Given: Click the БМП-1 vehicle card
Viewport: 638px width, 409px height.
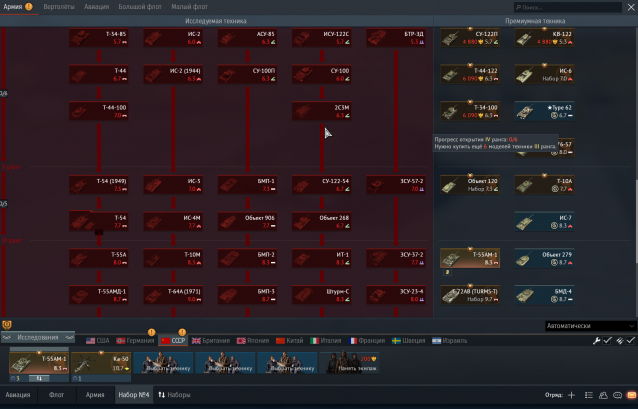Looking at the screenshot, I should point(247,185).
